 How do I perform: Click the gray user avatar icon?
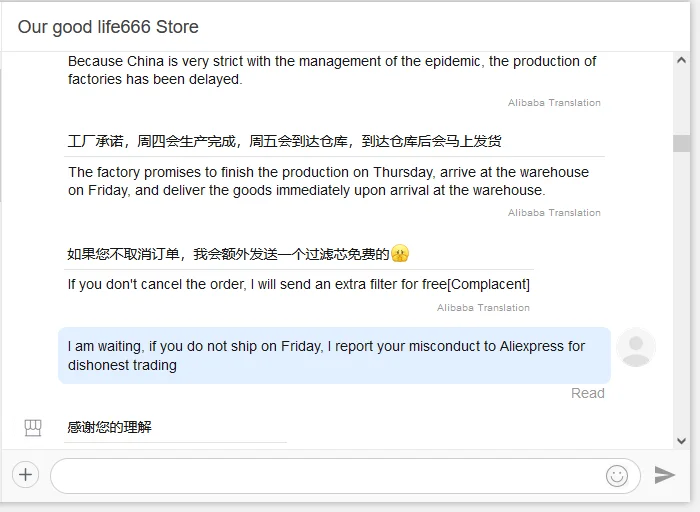(636, 348)
